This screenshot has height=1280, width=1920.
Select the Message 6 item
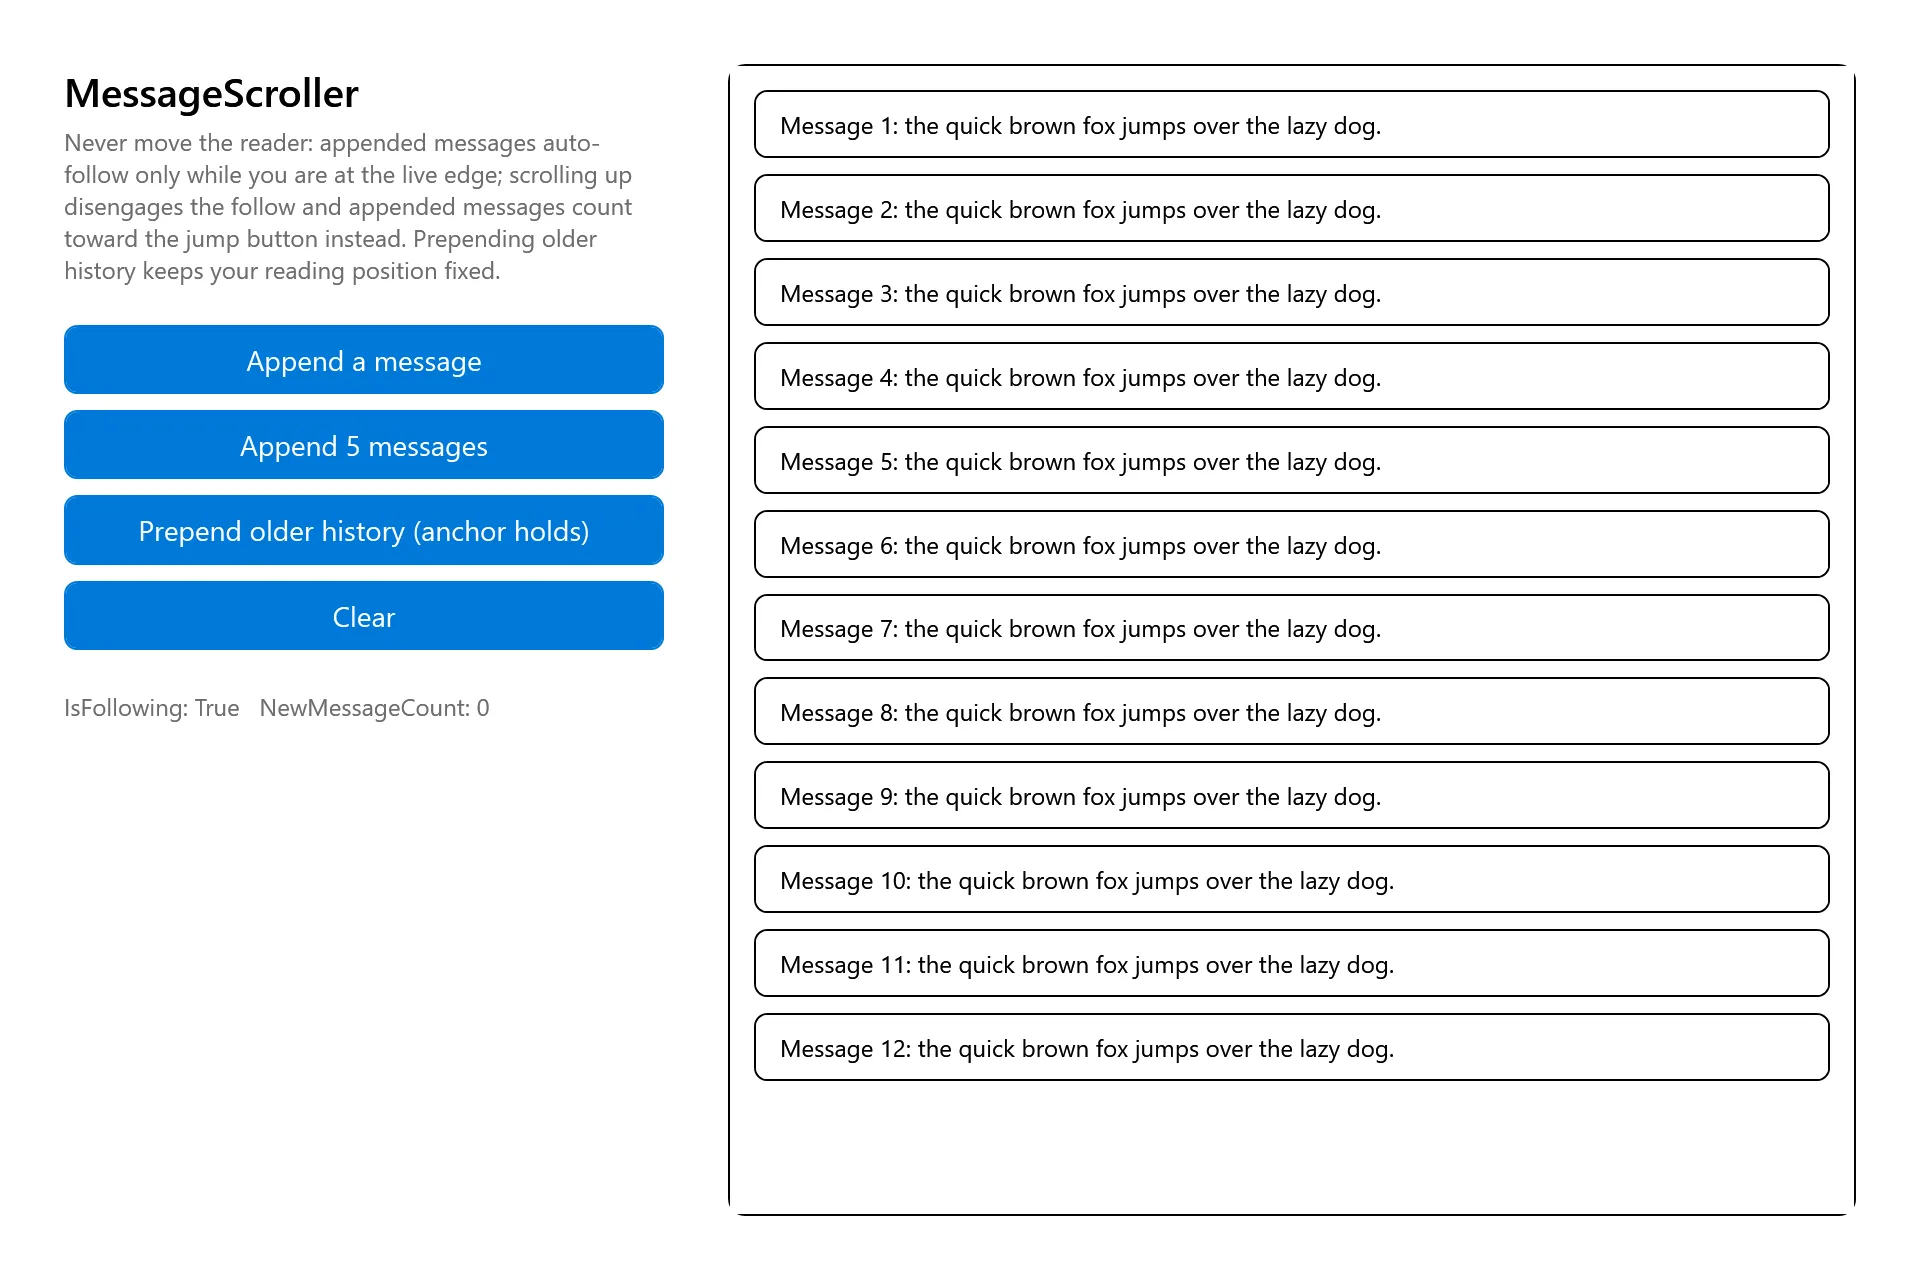pos(1292,544)
